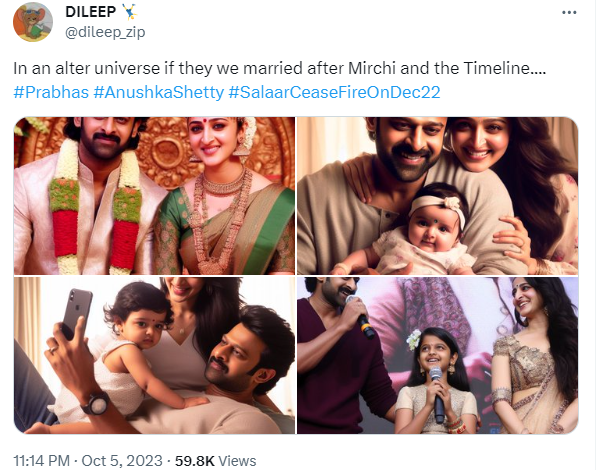601x470 pixels.
Task: Open the #Prabhas hashtag
Action: click(50, 92)
